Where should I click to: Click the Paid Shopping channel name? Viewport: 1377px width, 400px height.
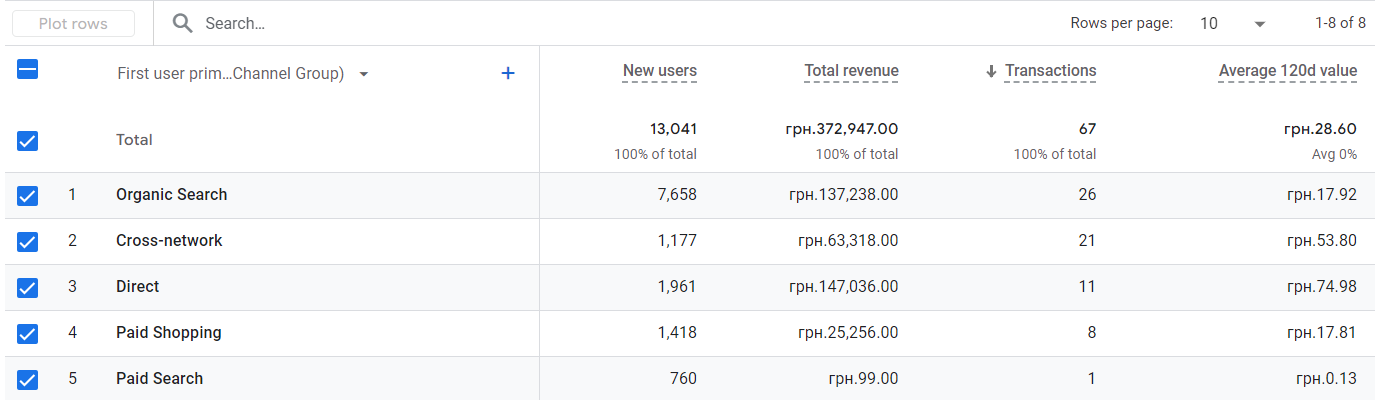click(x=168, y=333)
